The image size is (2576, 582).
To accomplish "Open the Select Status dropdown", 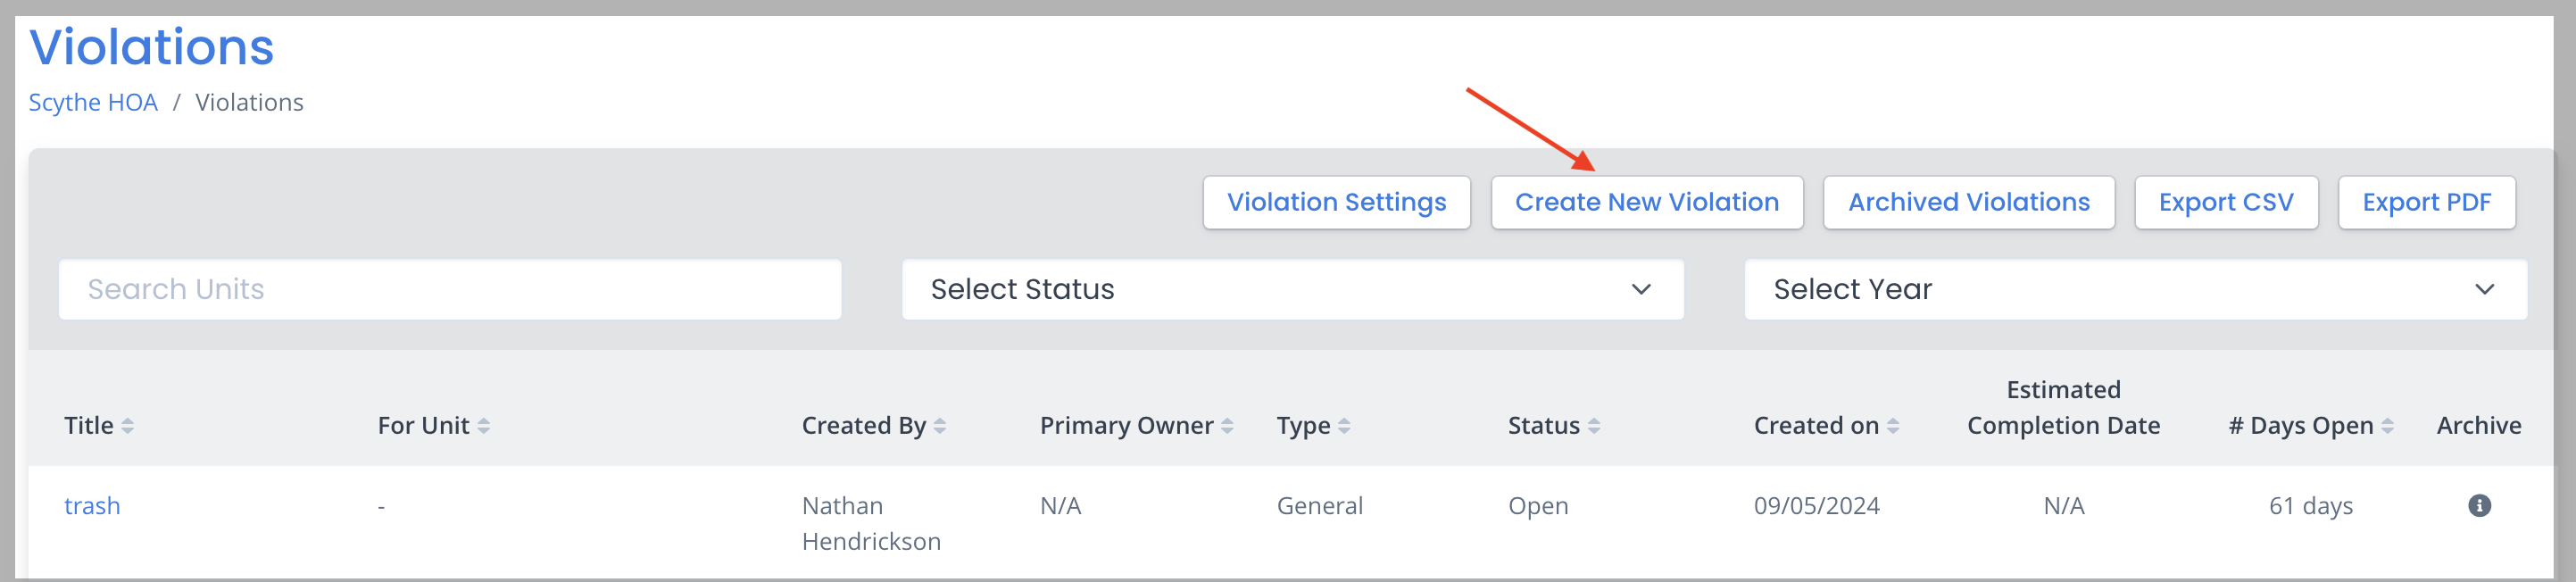I will [1292, 290].
